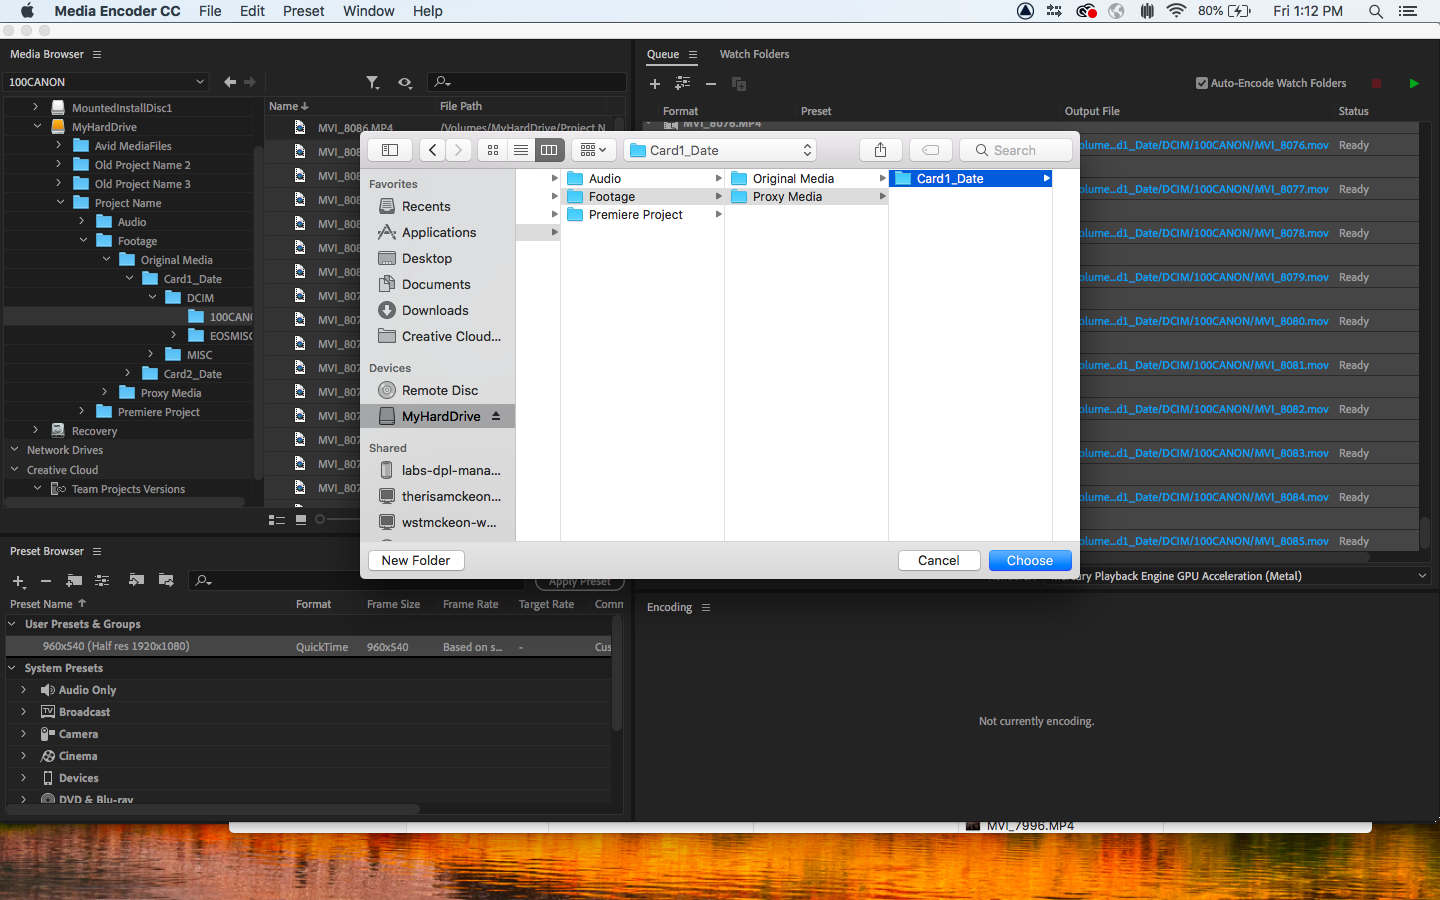Screen dimensions: 1440x900
Task: Click Cancel in the file dialog
Action: [939, 561]
